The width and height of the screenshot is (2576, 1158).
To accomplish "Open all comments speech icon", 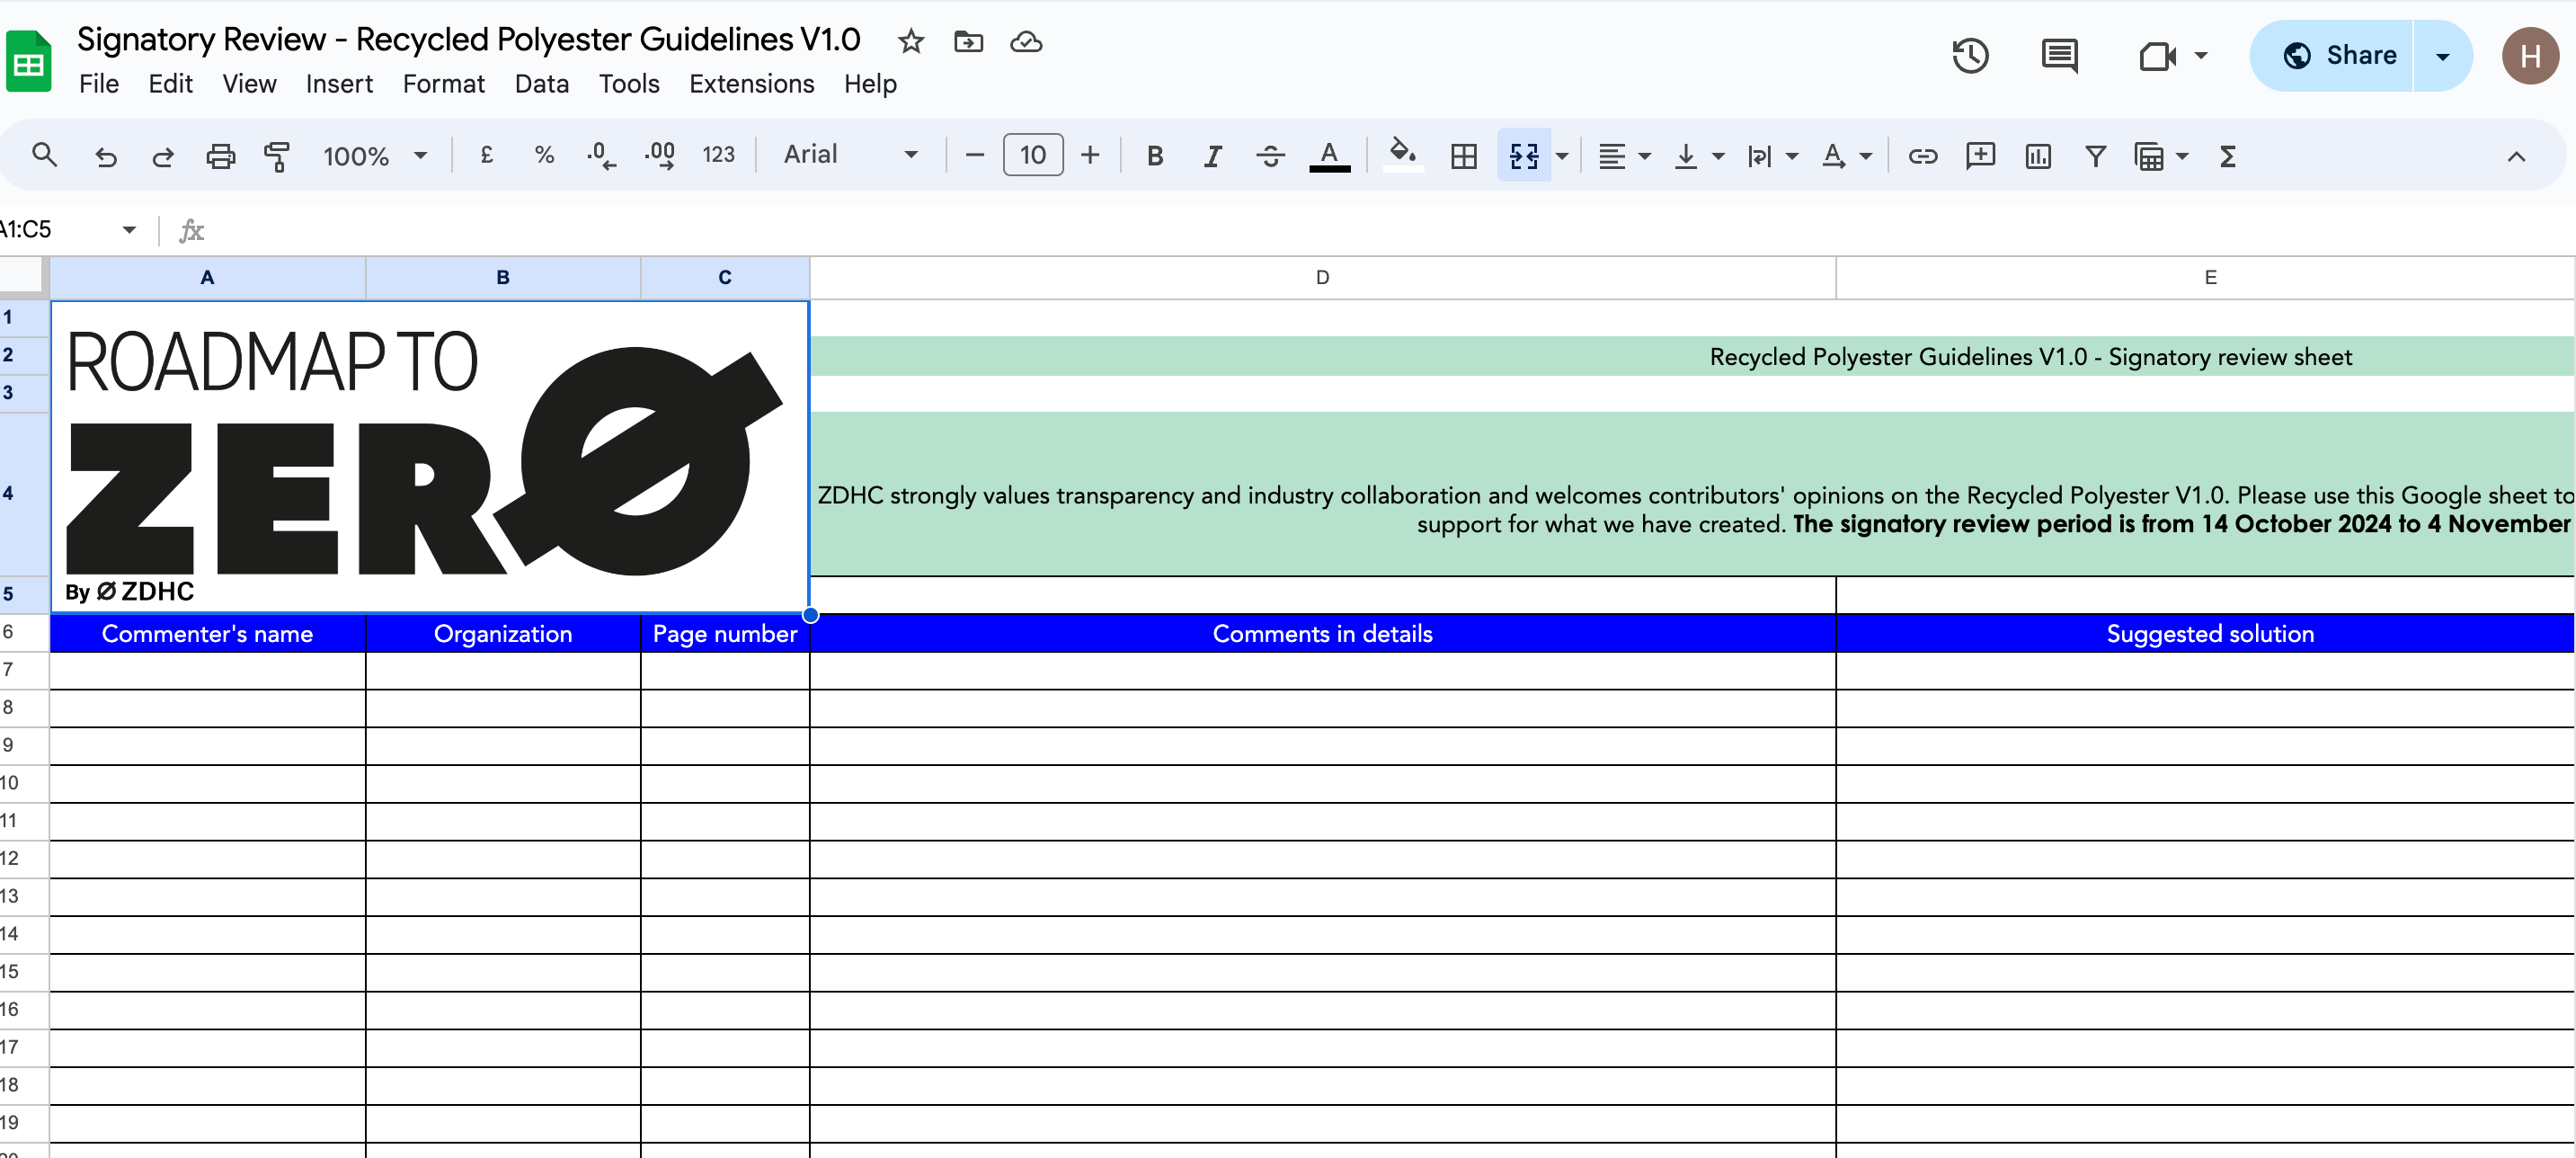I will pos(2059,55).
